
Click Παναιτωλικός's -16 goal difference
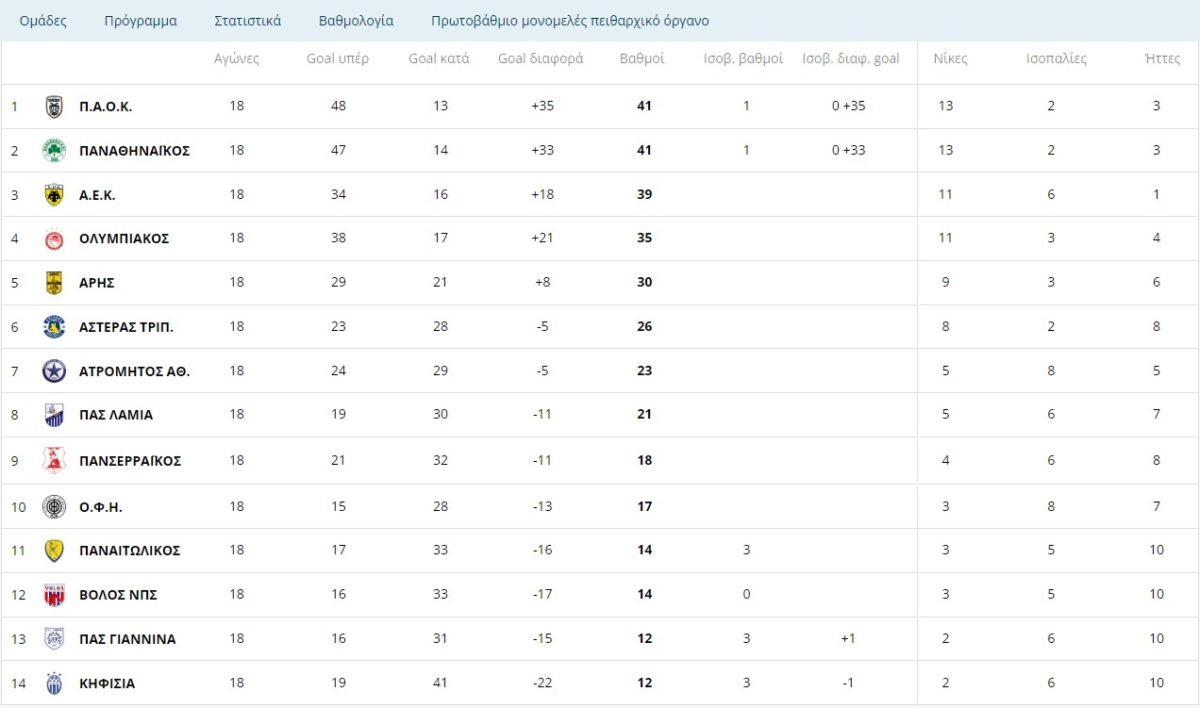[x=542, y=550]
